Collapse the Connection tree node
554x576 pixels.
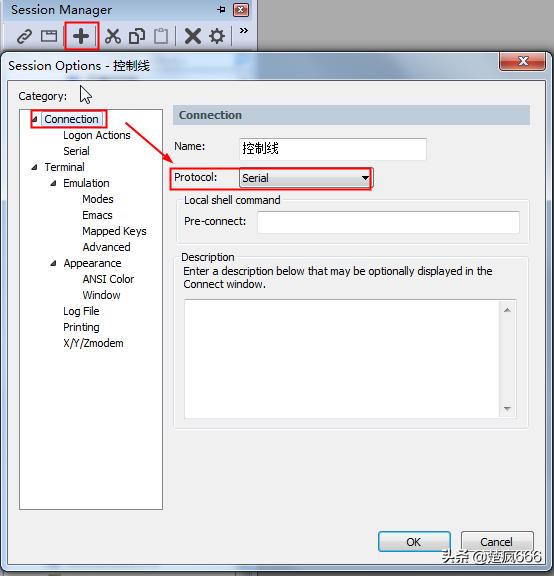[x=35, y=119]
